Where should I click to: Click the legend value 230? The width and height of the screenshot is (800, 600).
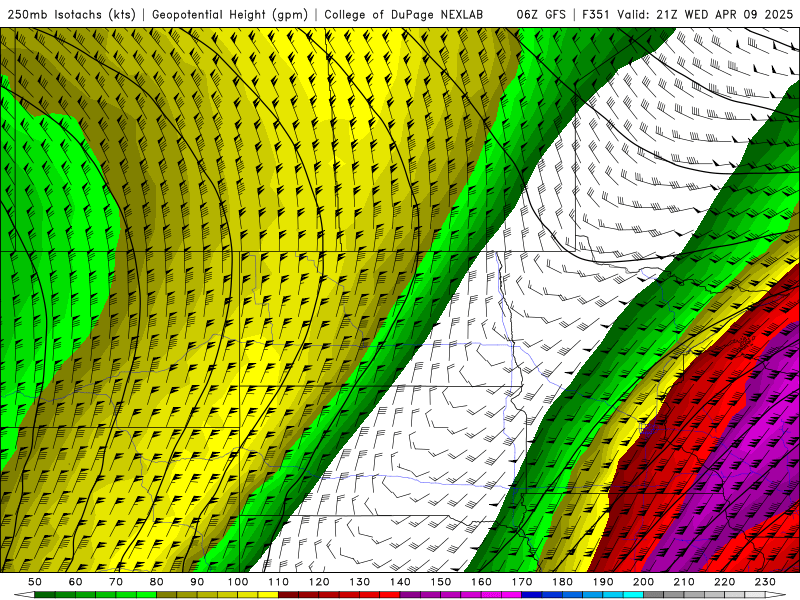pos(766,582)
